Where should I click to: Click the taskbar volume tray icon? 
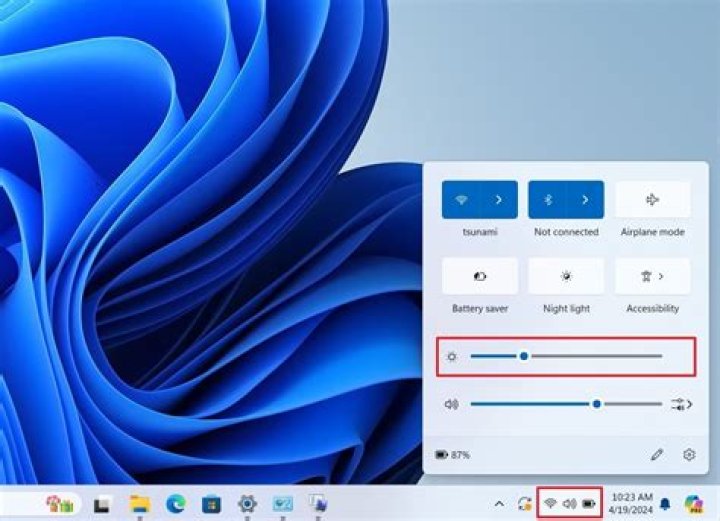pyautogui.click(x=569, y=504)
